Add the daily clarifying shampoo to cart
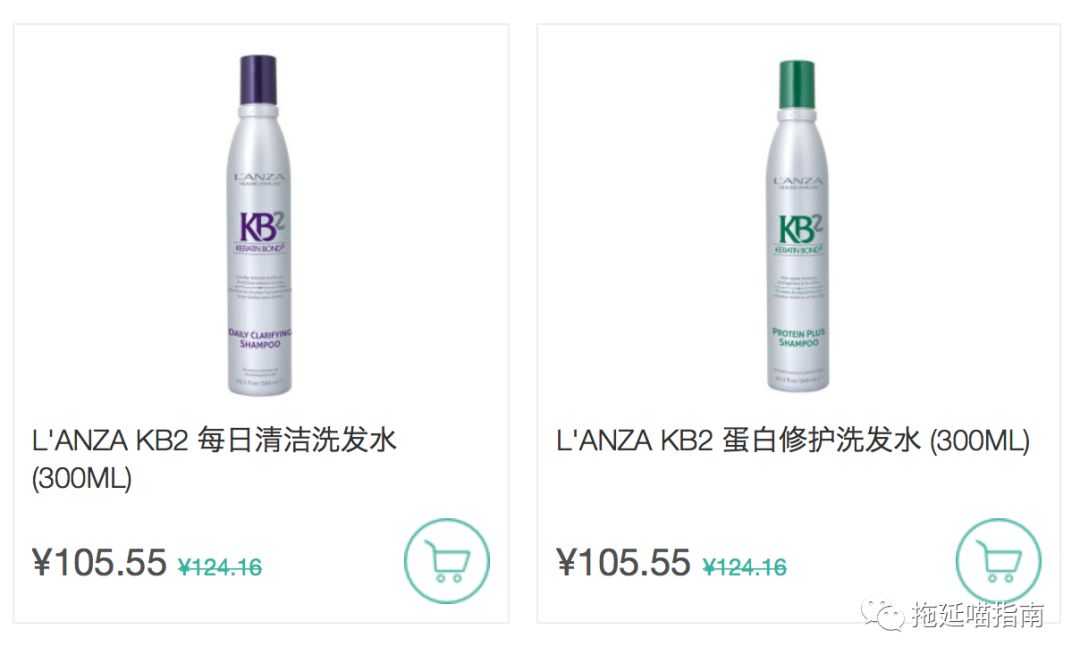The width and height of the screenshot is (1080, 663). 446,561
